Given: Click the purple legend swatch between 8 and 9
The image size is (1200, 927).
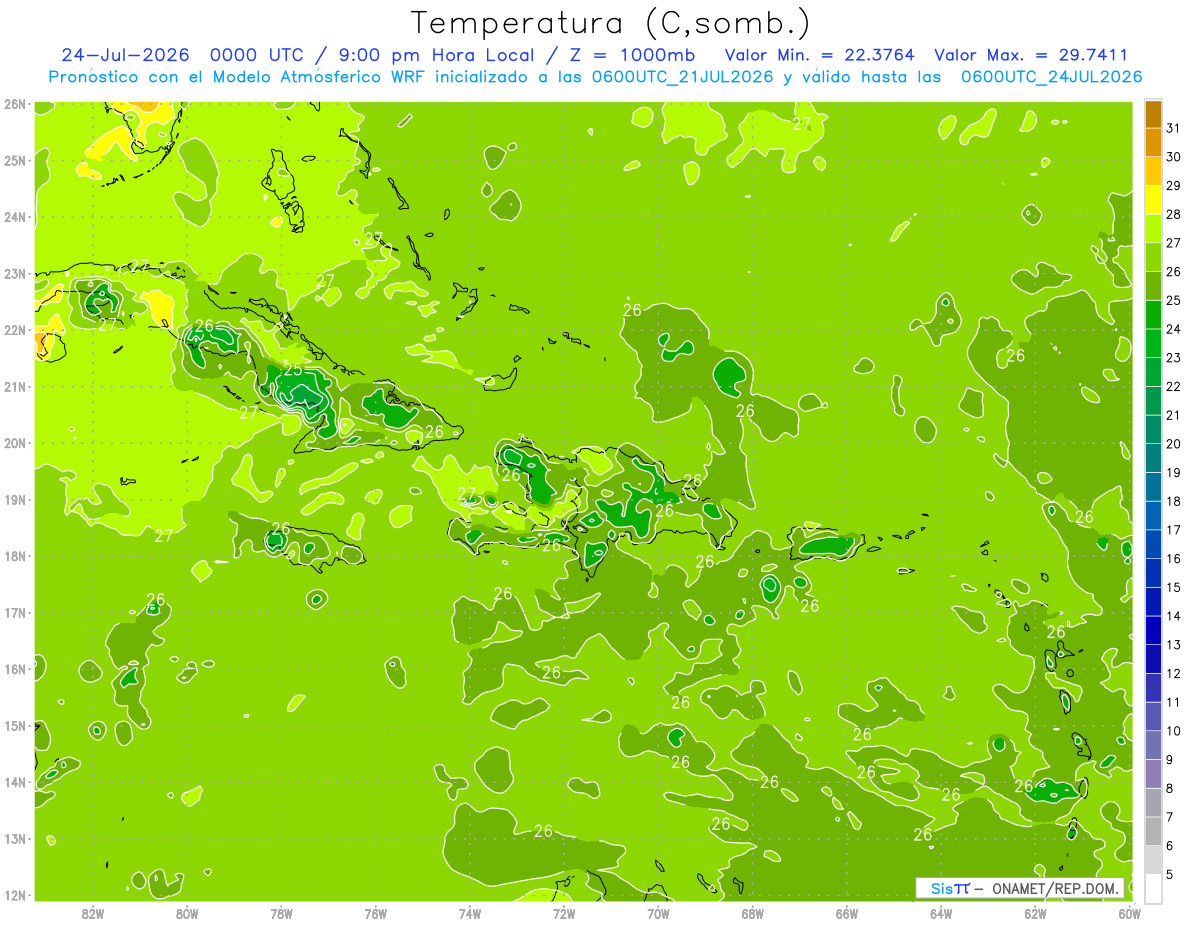Looking at the screenshot, I should pyautogui.click(x=1153, y=774).
